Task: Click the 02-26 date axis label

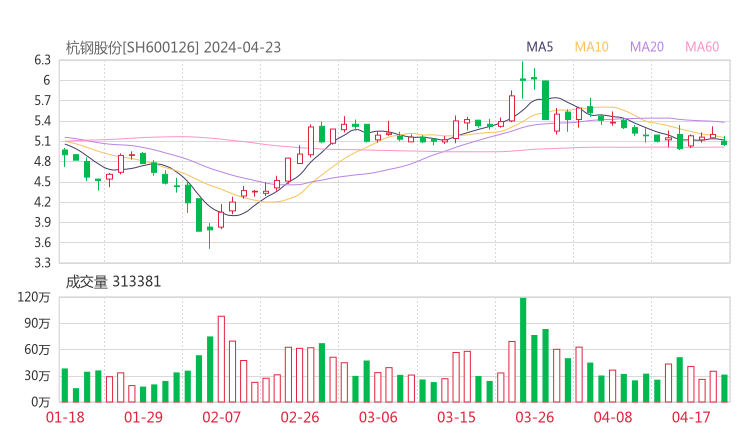Action: coord(300,417)
